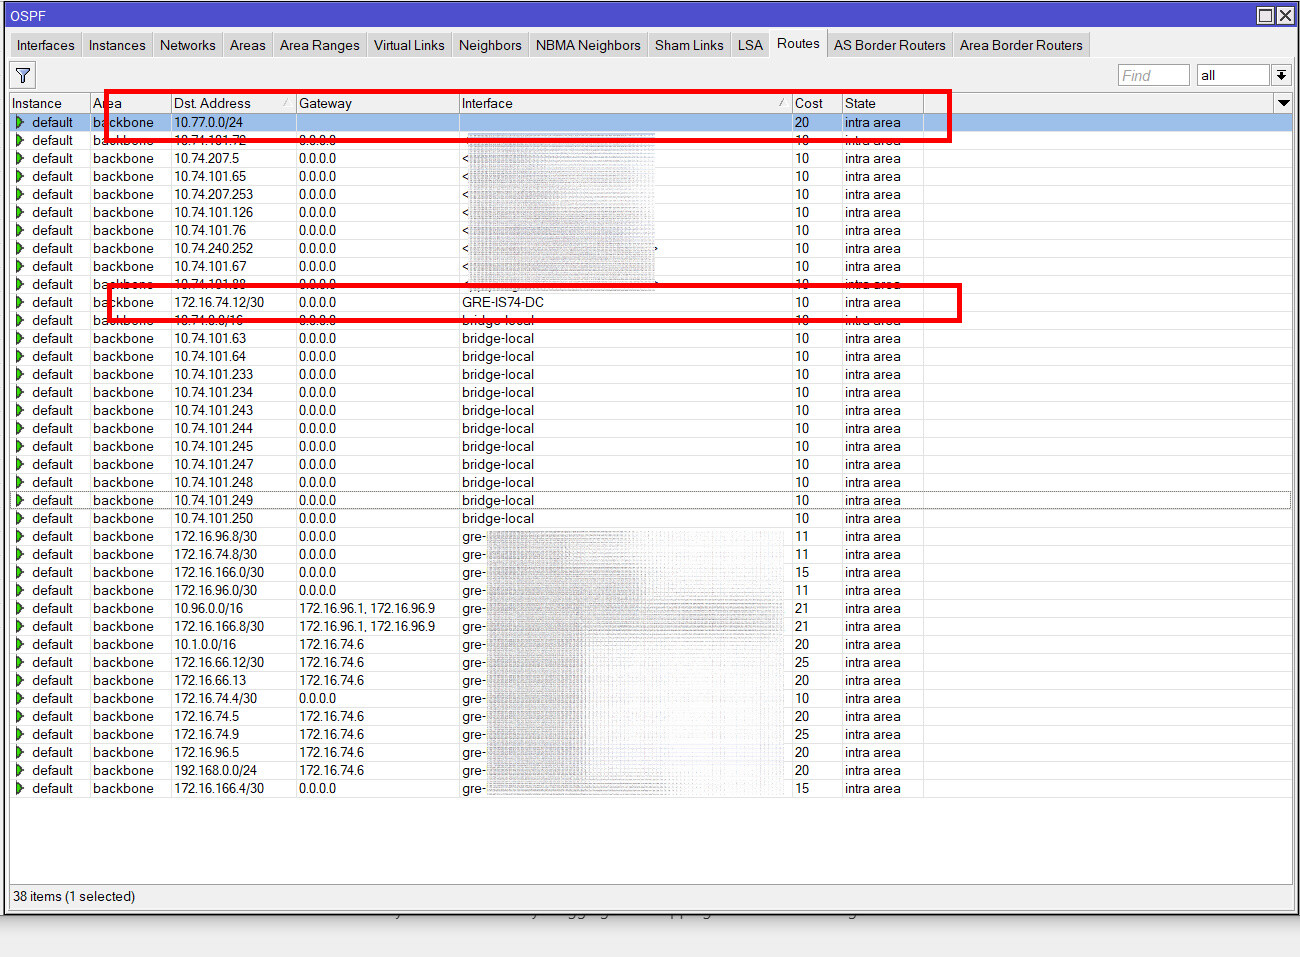Viewport: 1300px width, 957px height.
Task: Click the flag icon on 172.16.96.8/30 route
Action: click(x=21, y=536)
